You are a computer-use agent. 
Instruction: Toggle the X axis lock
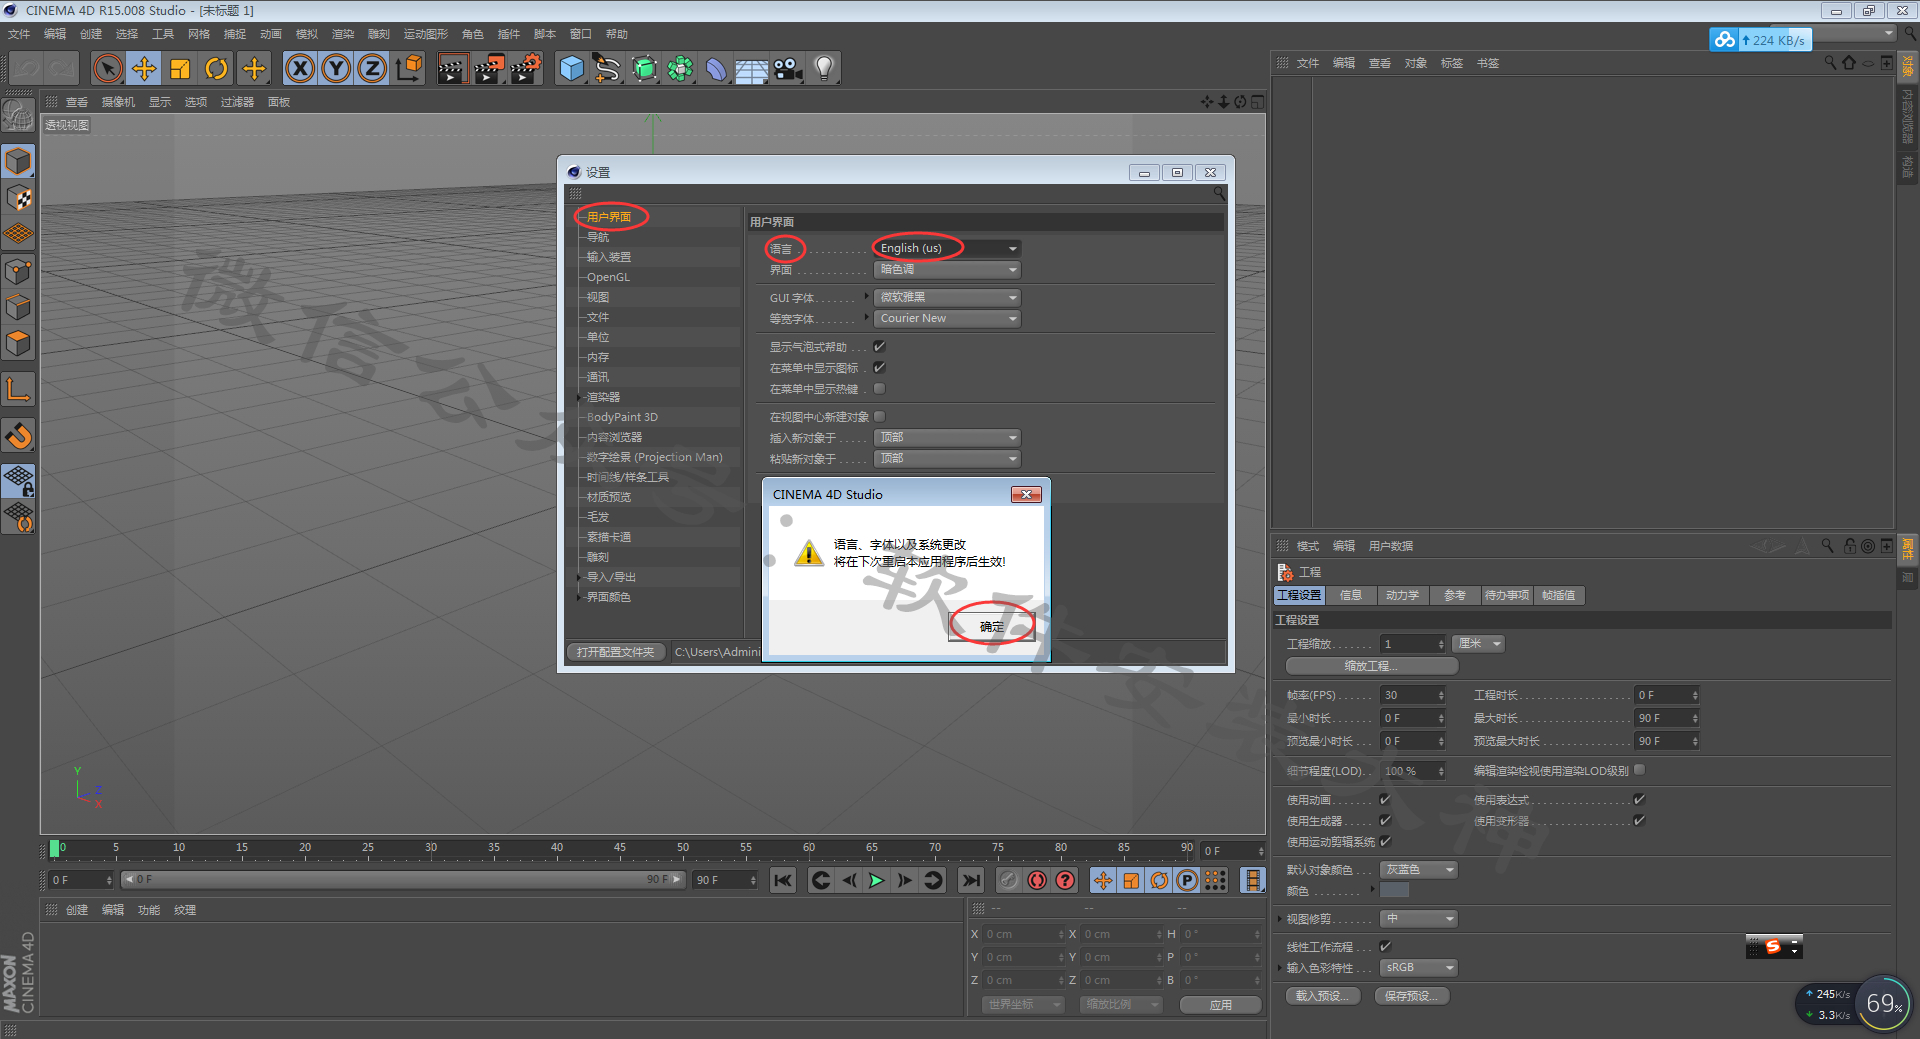tap(300, 69)
